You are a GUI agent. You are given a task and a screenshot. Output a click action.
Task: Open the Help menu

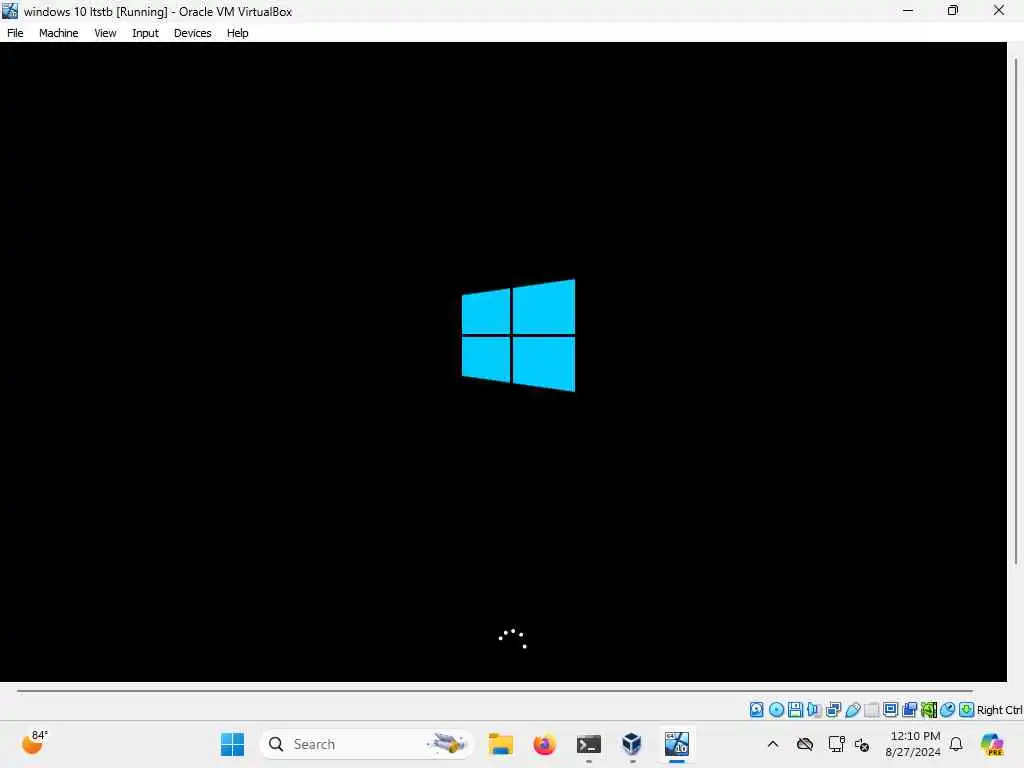pyautogui.click(x=237, y=33)
